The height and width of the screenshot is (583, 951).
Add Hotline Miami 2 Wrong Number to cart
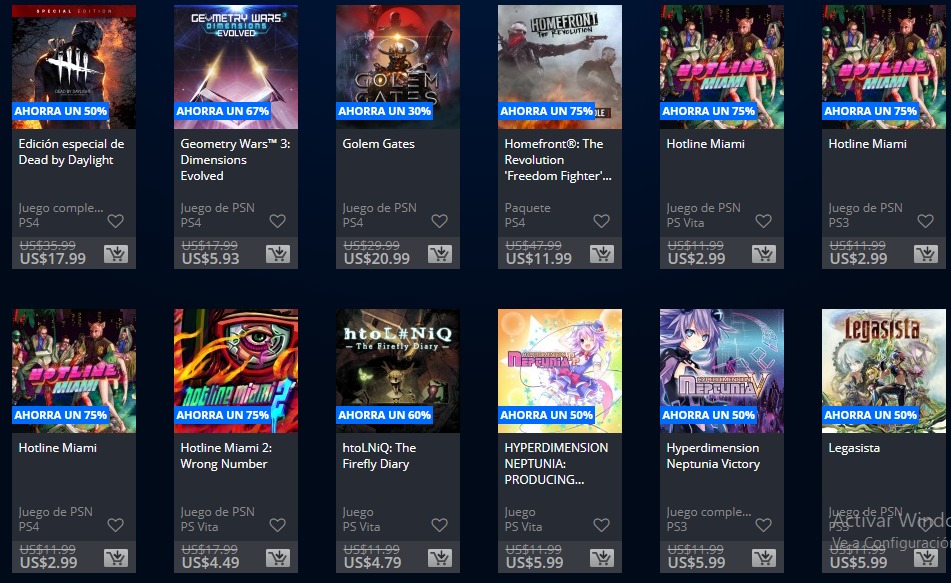coord(278,558)
